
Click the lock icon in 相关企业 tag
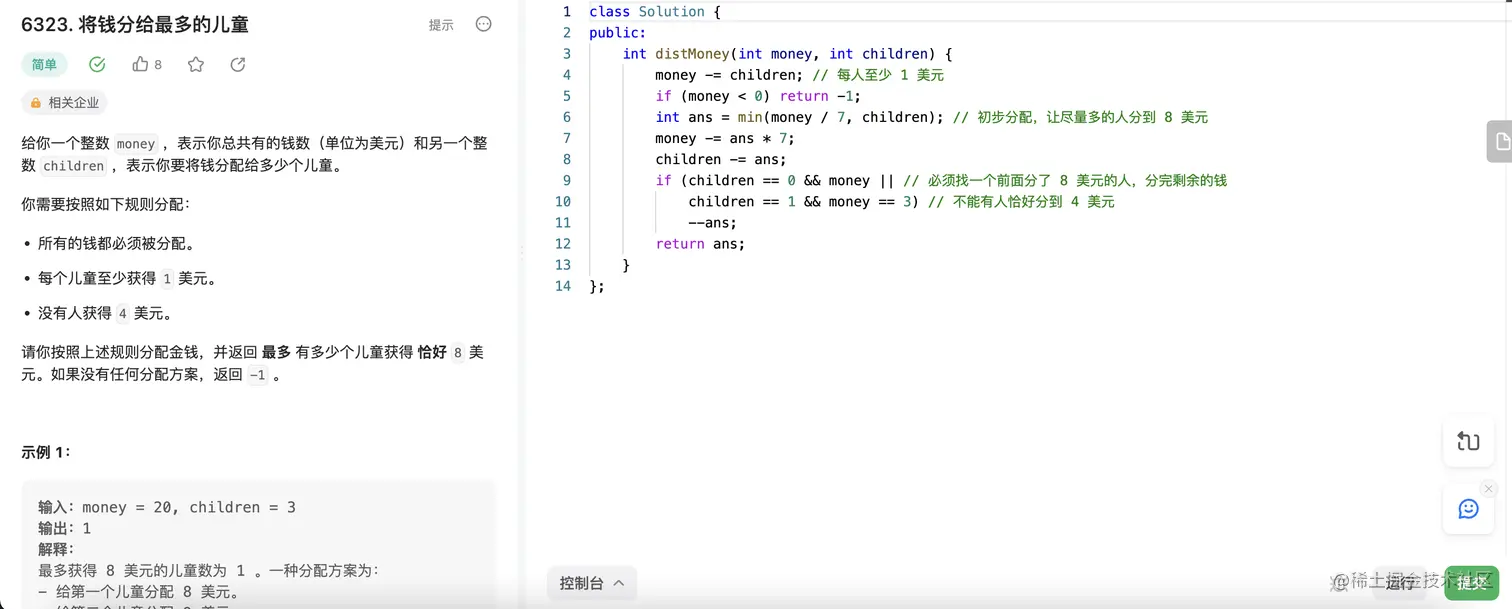(36, 102)
